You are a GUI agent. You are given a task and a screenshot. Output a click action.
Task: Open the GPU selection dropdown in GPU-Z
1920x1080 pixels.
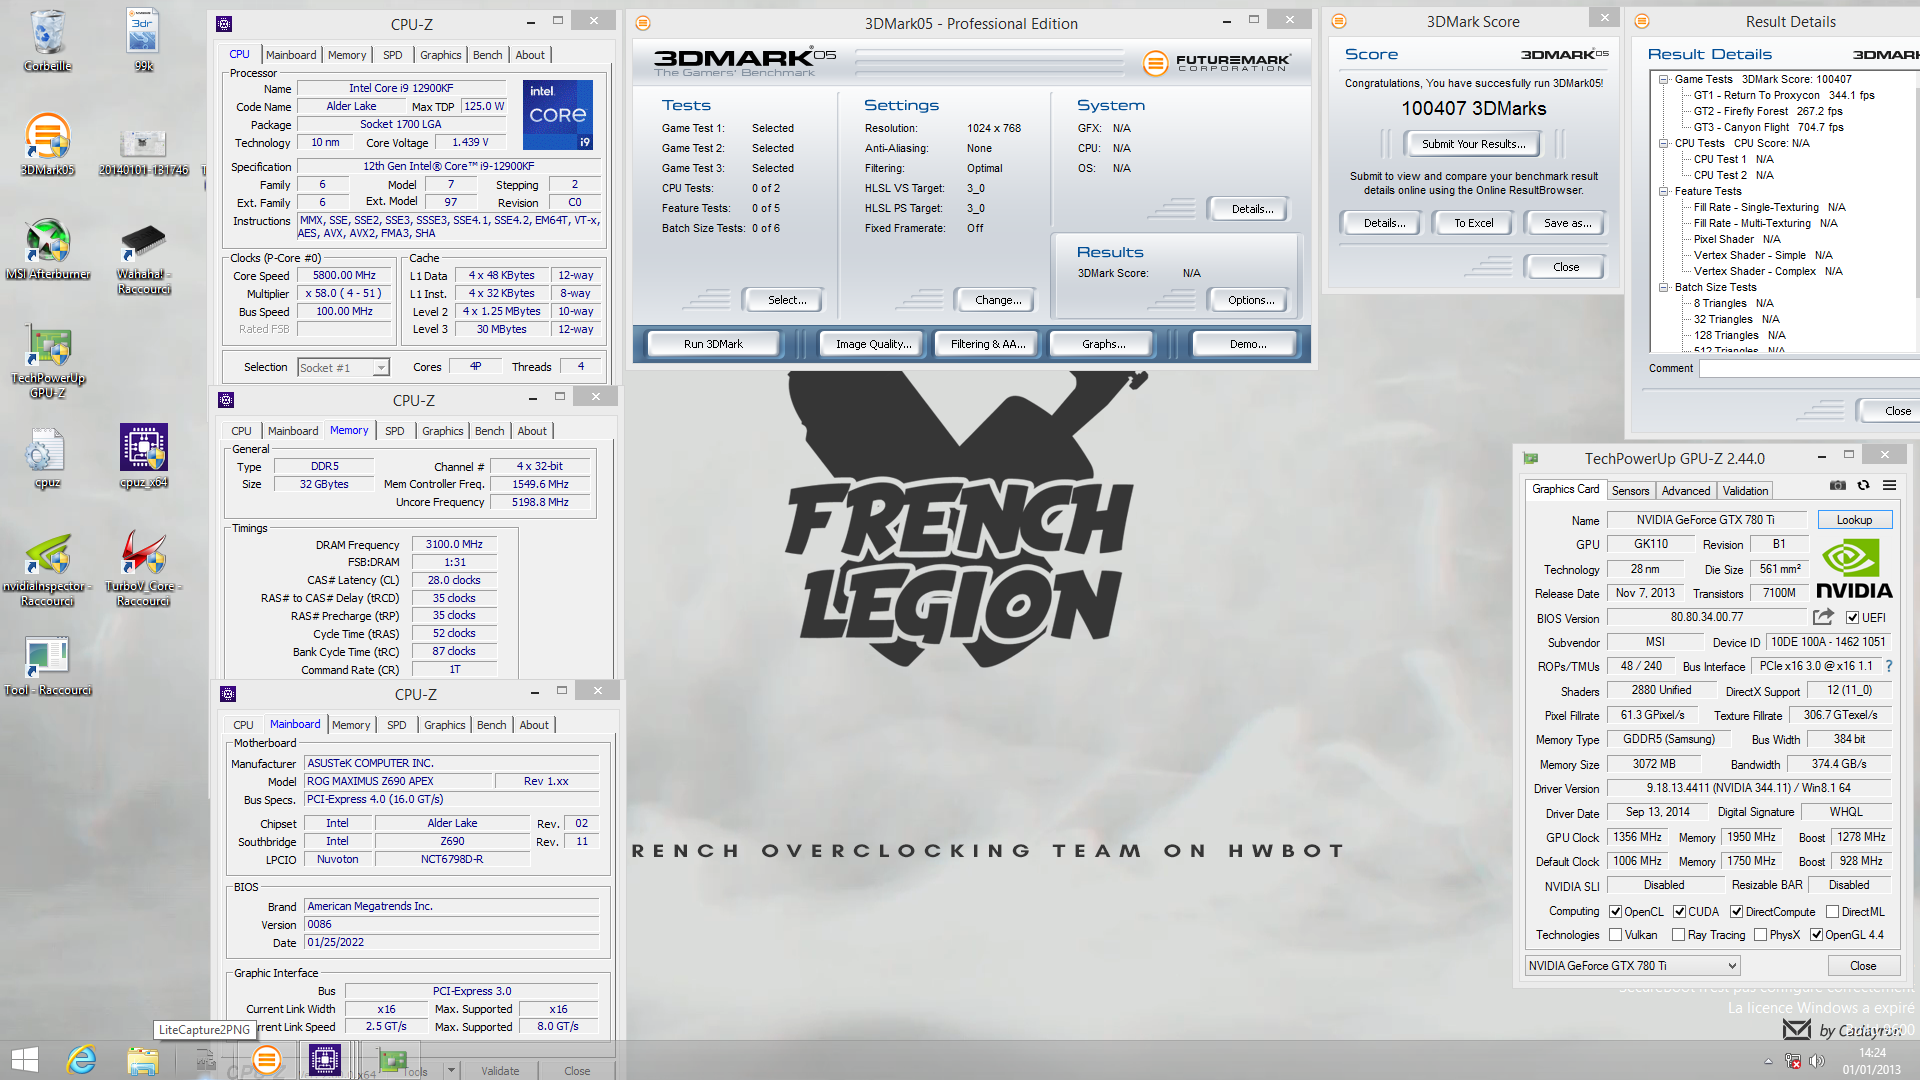pos(1632,966)
